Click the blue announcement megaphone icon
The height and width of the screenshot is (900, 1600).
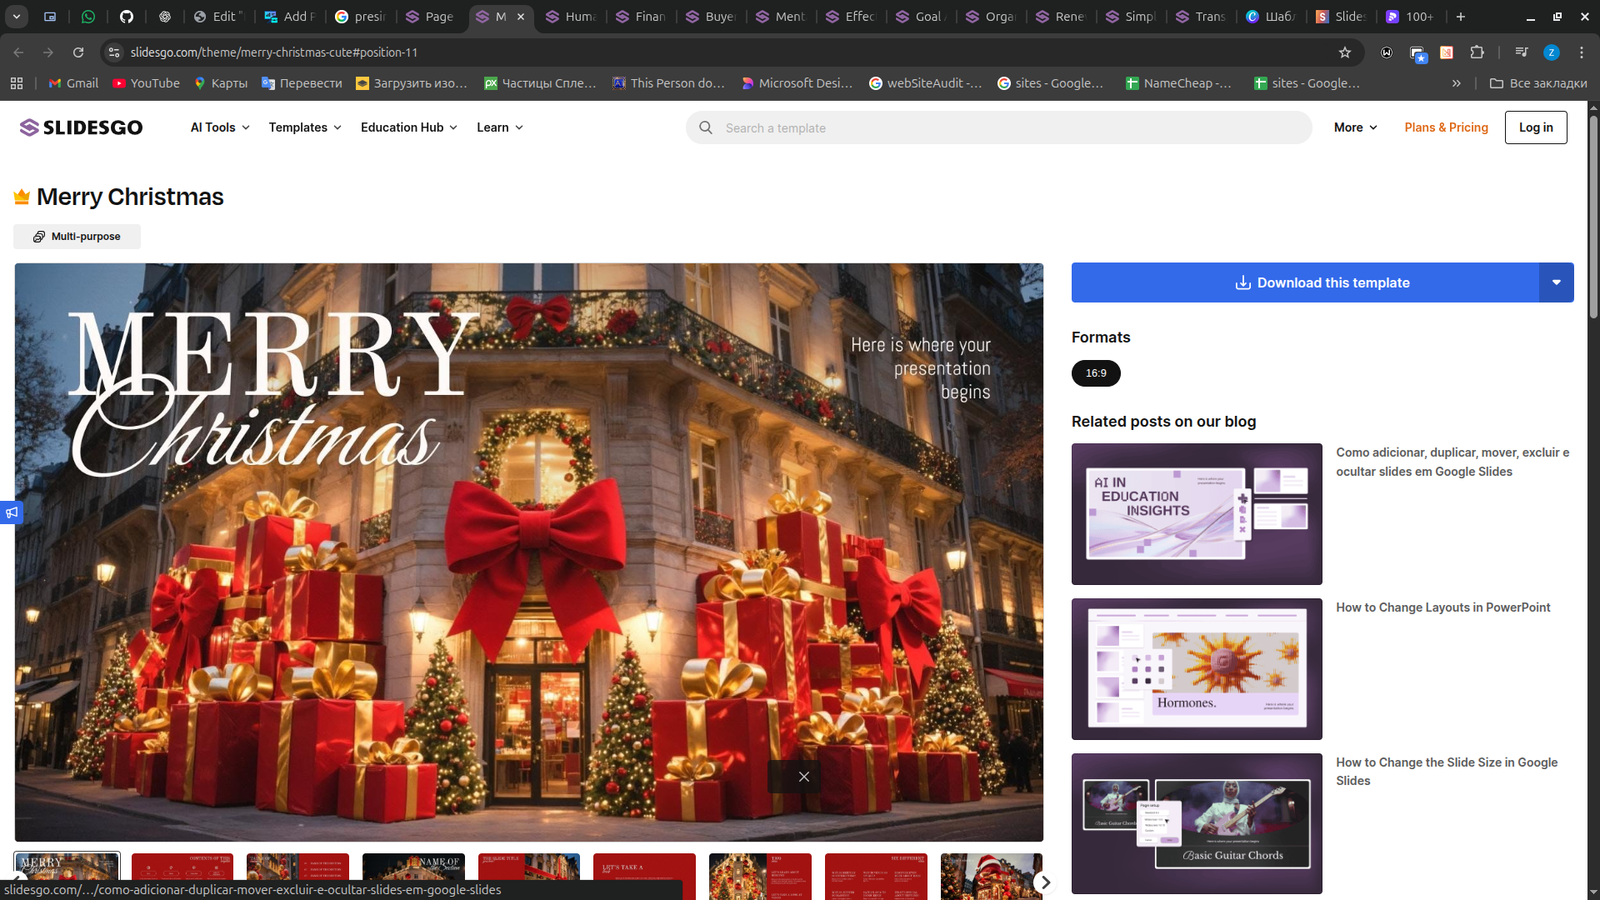coord(11,513)
